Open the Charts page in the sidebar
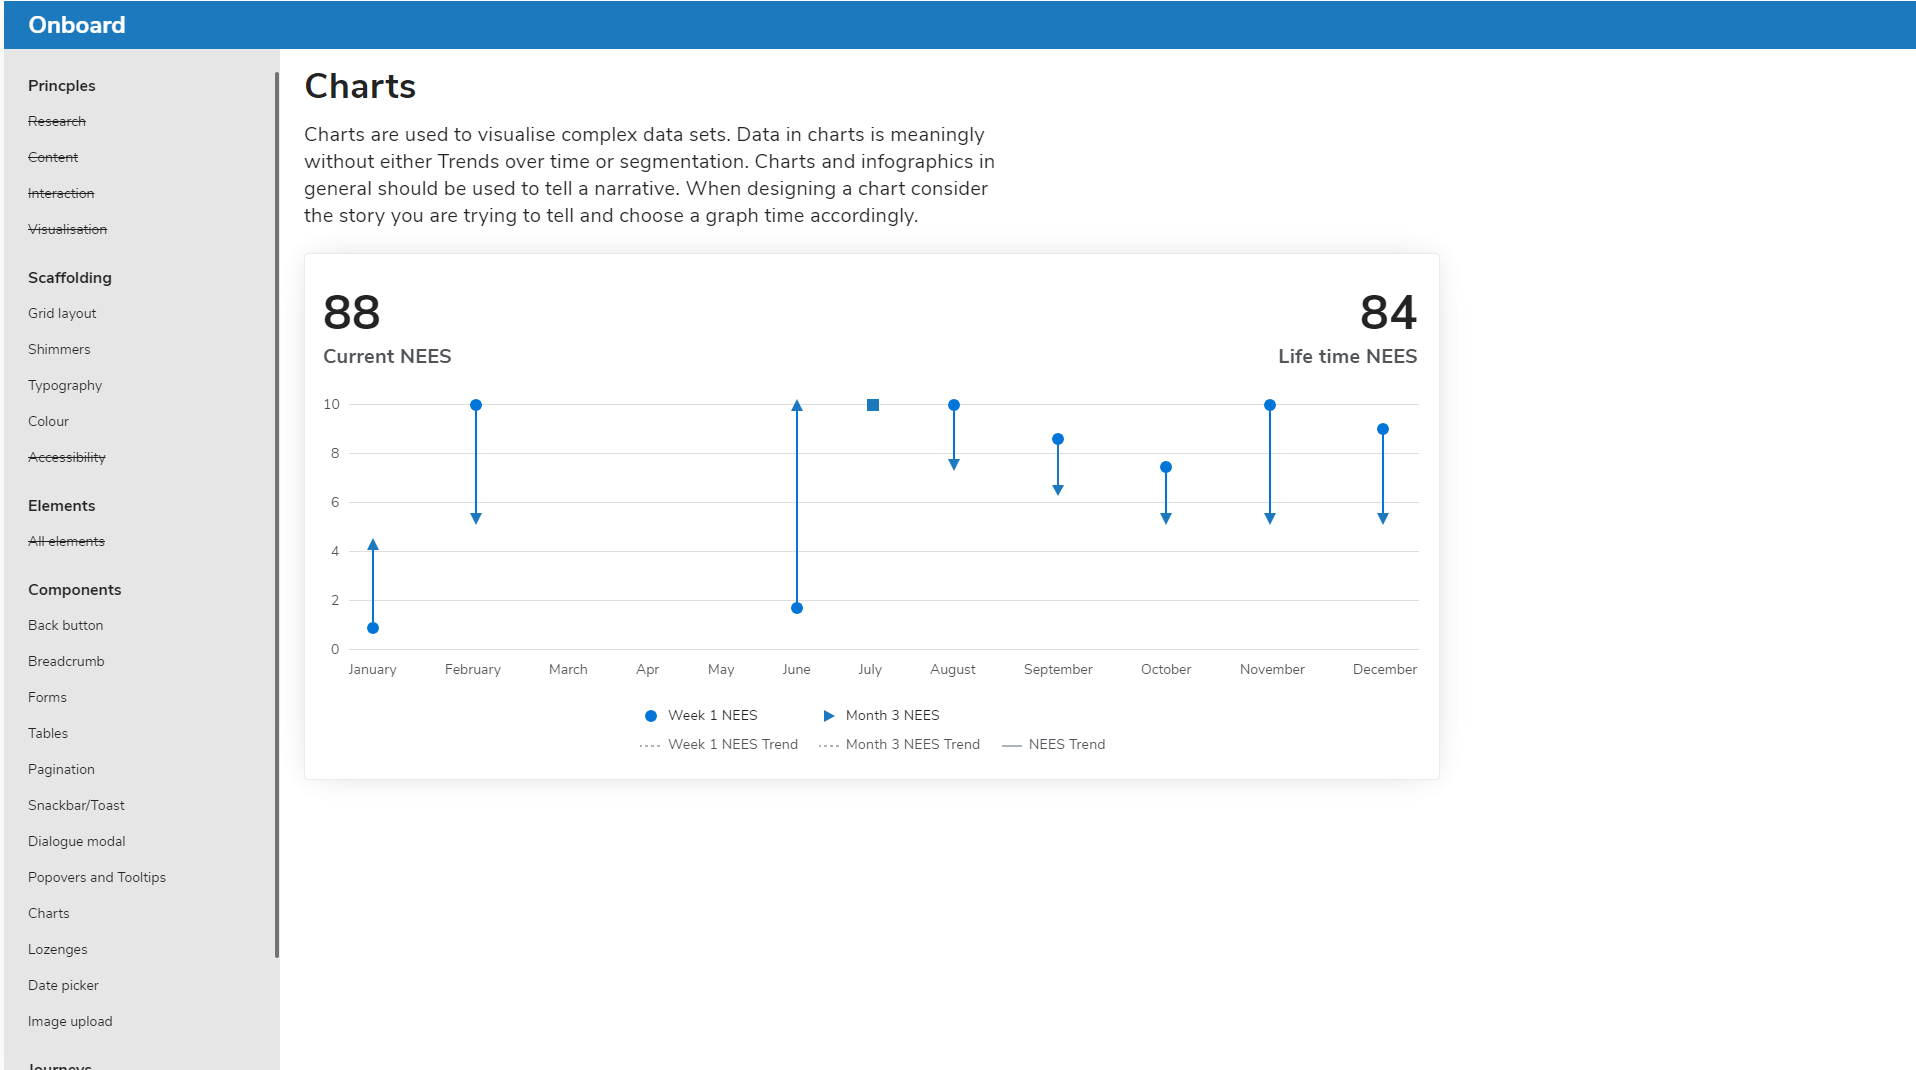The height and width of the screenshot is (1070, 1916). 49,913
